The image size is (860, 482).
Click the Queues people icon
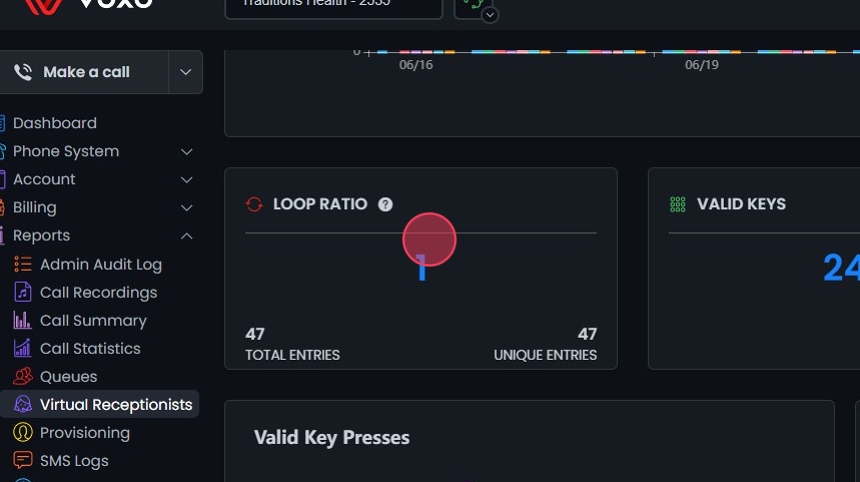(x=22, y=376)
